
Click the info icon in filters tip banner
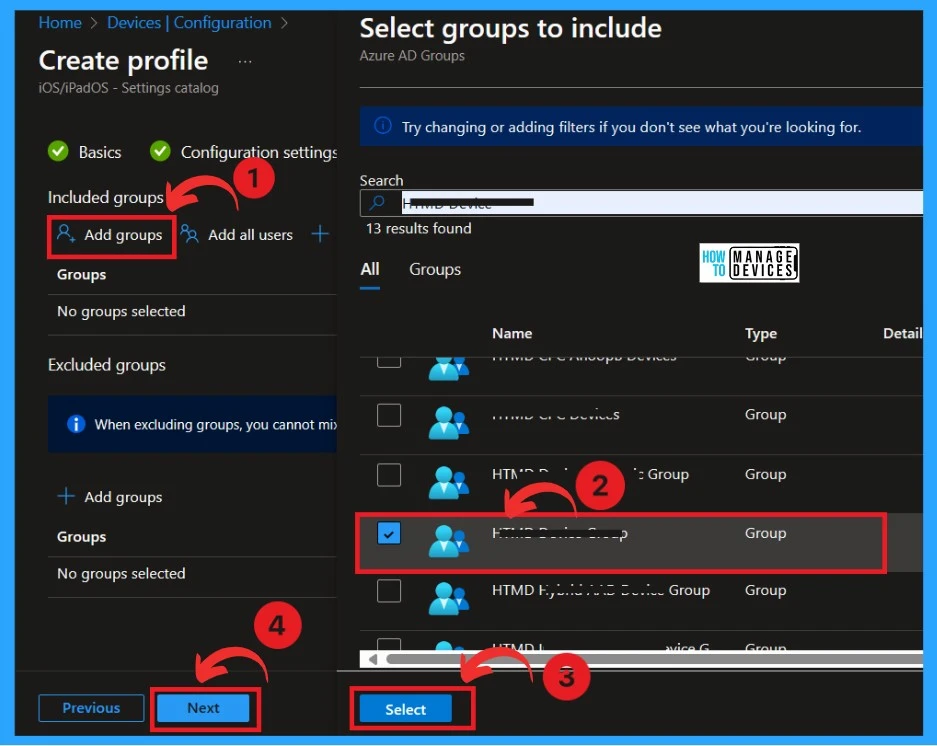[x=382, y=126]
